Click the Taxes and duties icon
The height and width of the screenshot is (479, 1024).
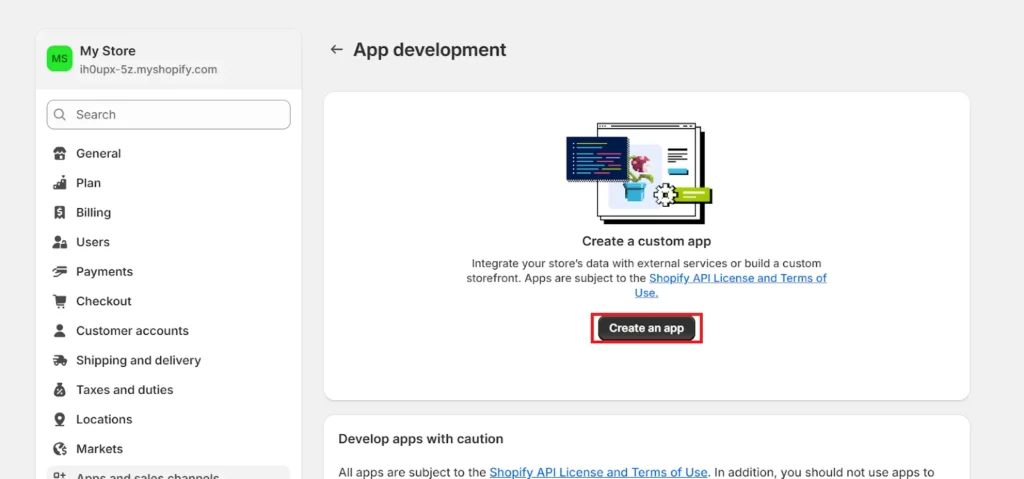click(x=59, y=390)
